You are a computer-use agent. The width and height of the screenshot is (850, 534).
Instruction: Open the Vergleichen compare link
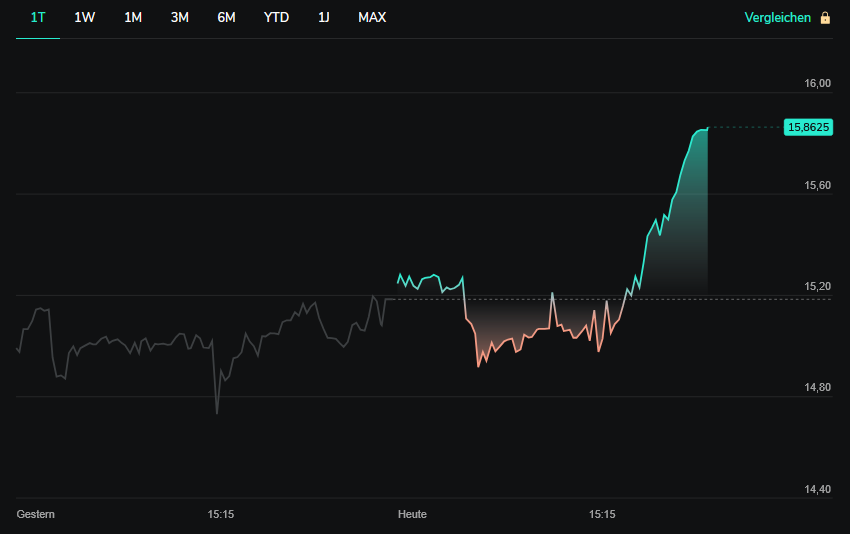[777, 18]
